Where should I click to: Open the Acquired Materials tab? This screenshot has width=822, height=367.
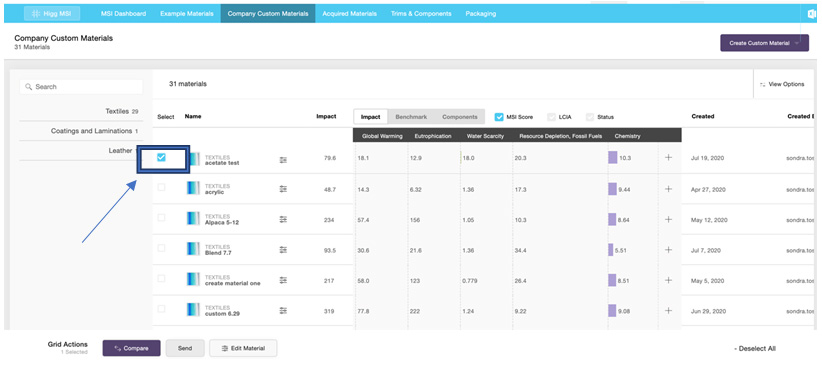click(349, 14)
